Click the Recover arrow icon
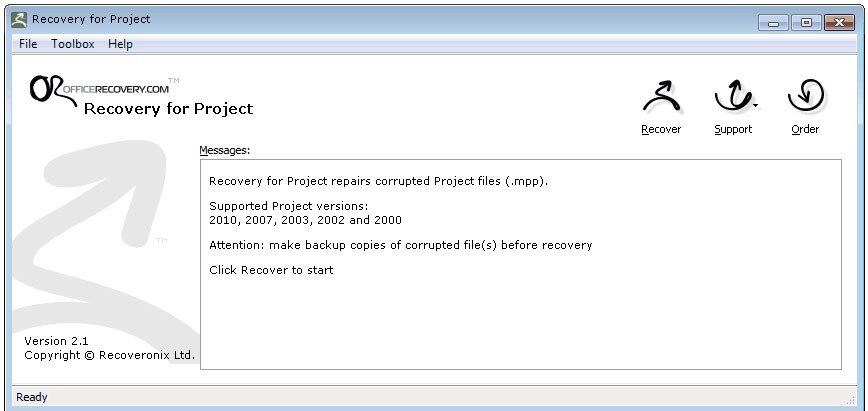Image resolution: width=868 pixels, height=411 pixels. [x=660, y=97]
